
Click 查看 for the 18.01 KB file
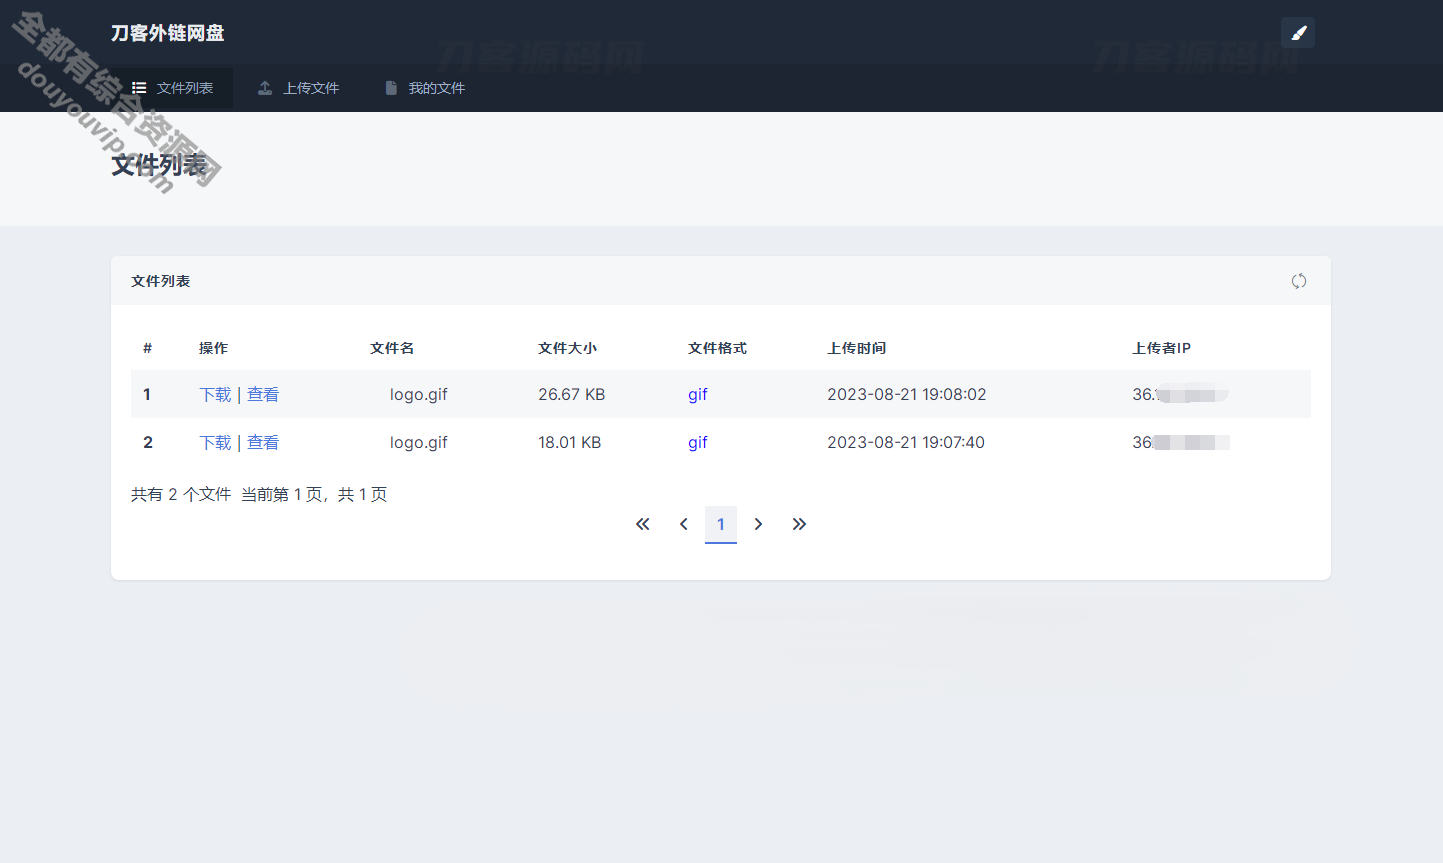click(263, 442)
